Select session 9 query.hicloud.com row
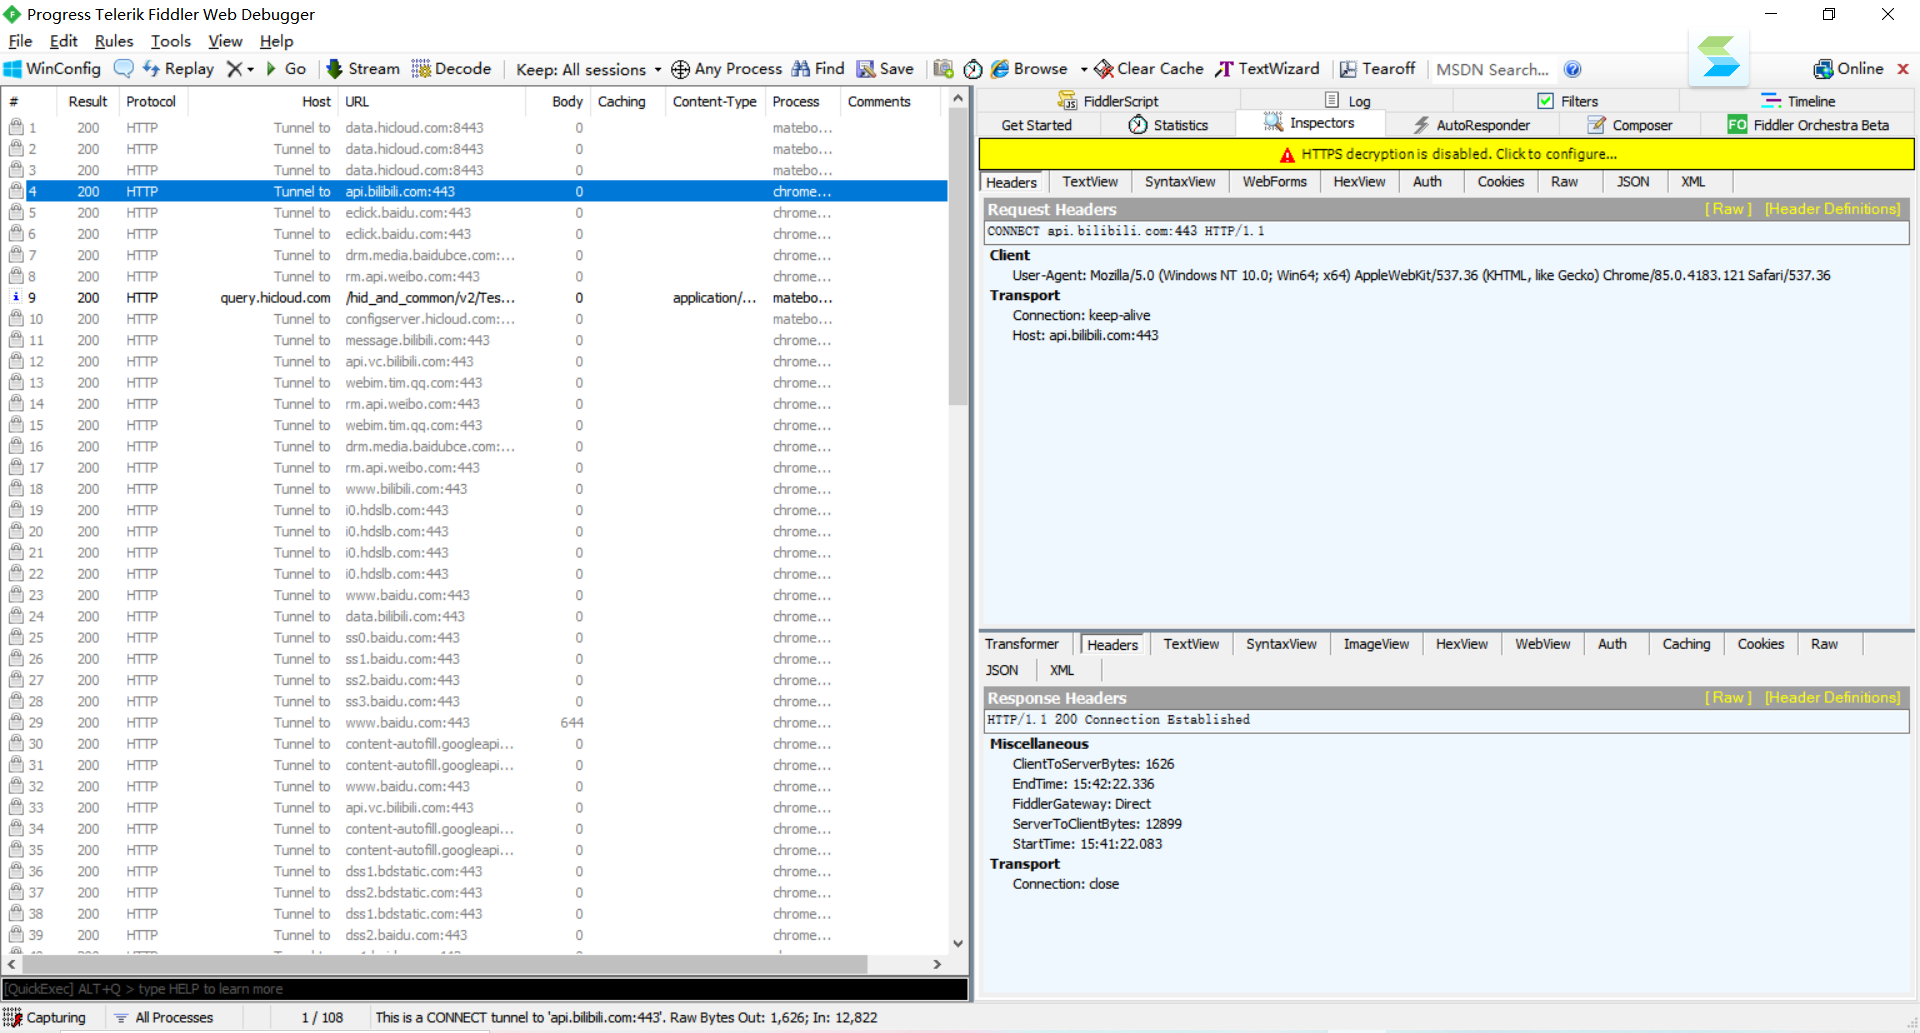 [x=475, y=298]
